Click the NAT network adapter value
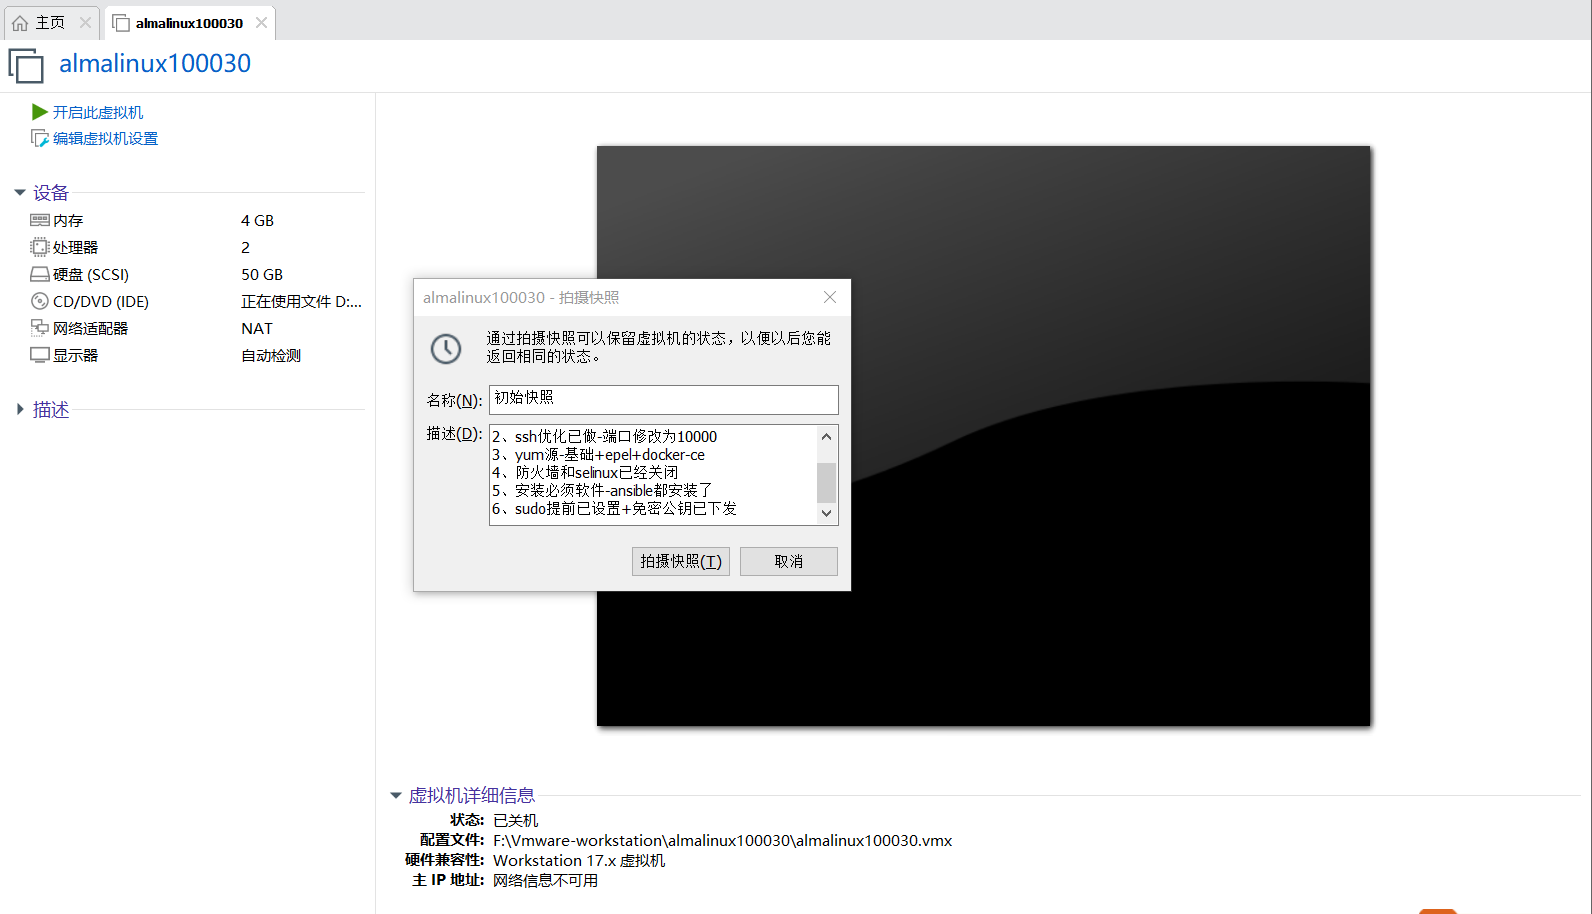The height and width of the screenshot is (914, 1592). pyautogui.click(x=257, y=329)
